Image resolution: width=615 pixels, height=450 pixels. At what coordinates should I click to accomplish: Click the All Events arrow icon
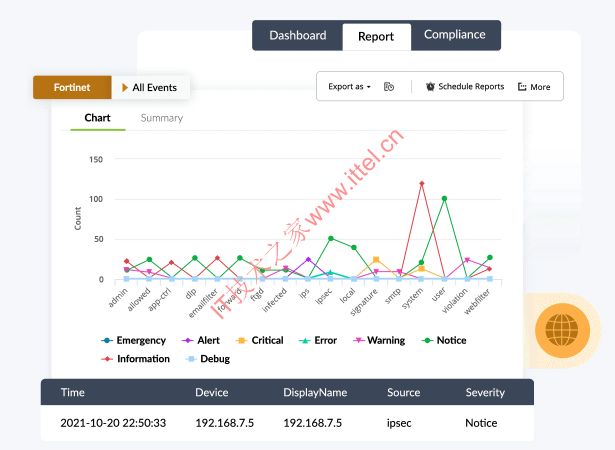click(125, 88)
